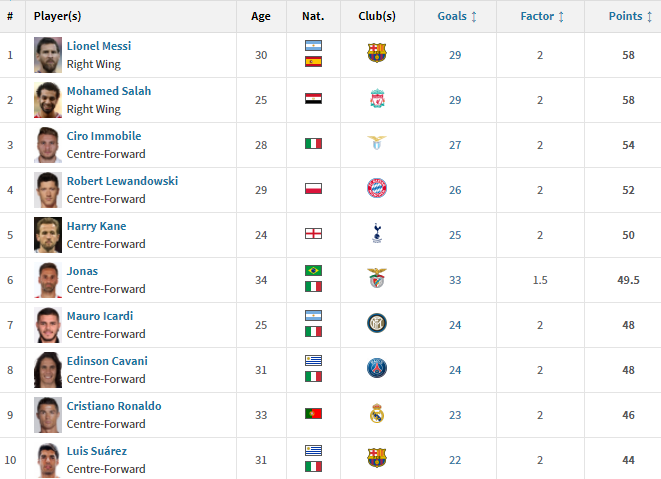Open the Paris Saint-Germain crest
The width and height of the screenshot is (661, 479).
coord(377,368)
